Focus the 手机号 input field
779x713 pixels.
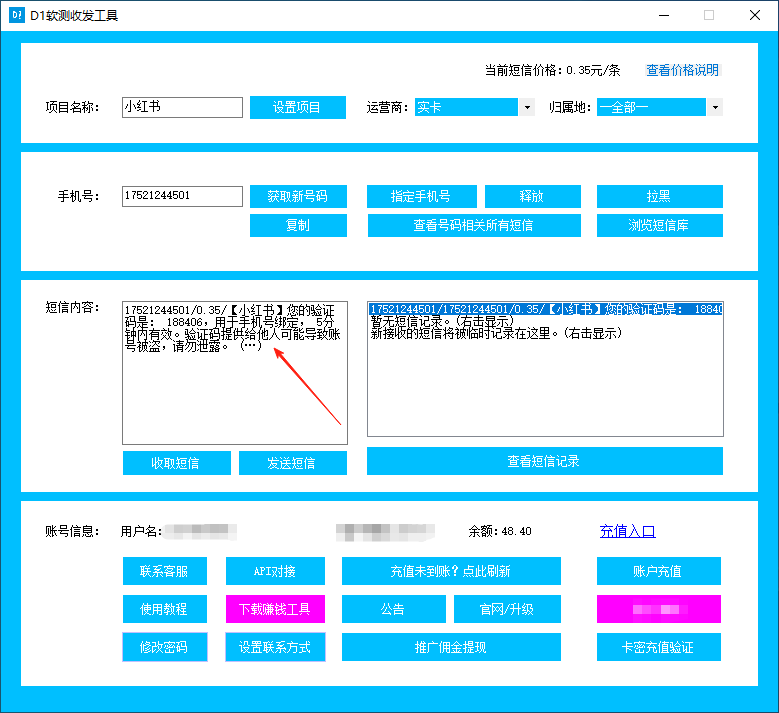(x=183, y=196)
